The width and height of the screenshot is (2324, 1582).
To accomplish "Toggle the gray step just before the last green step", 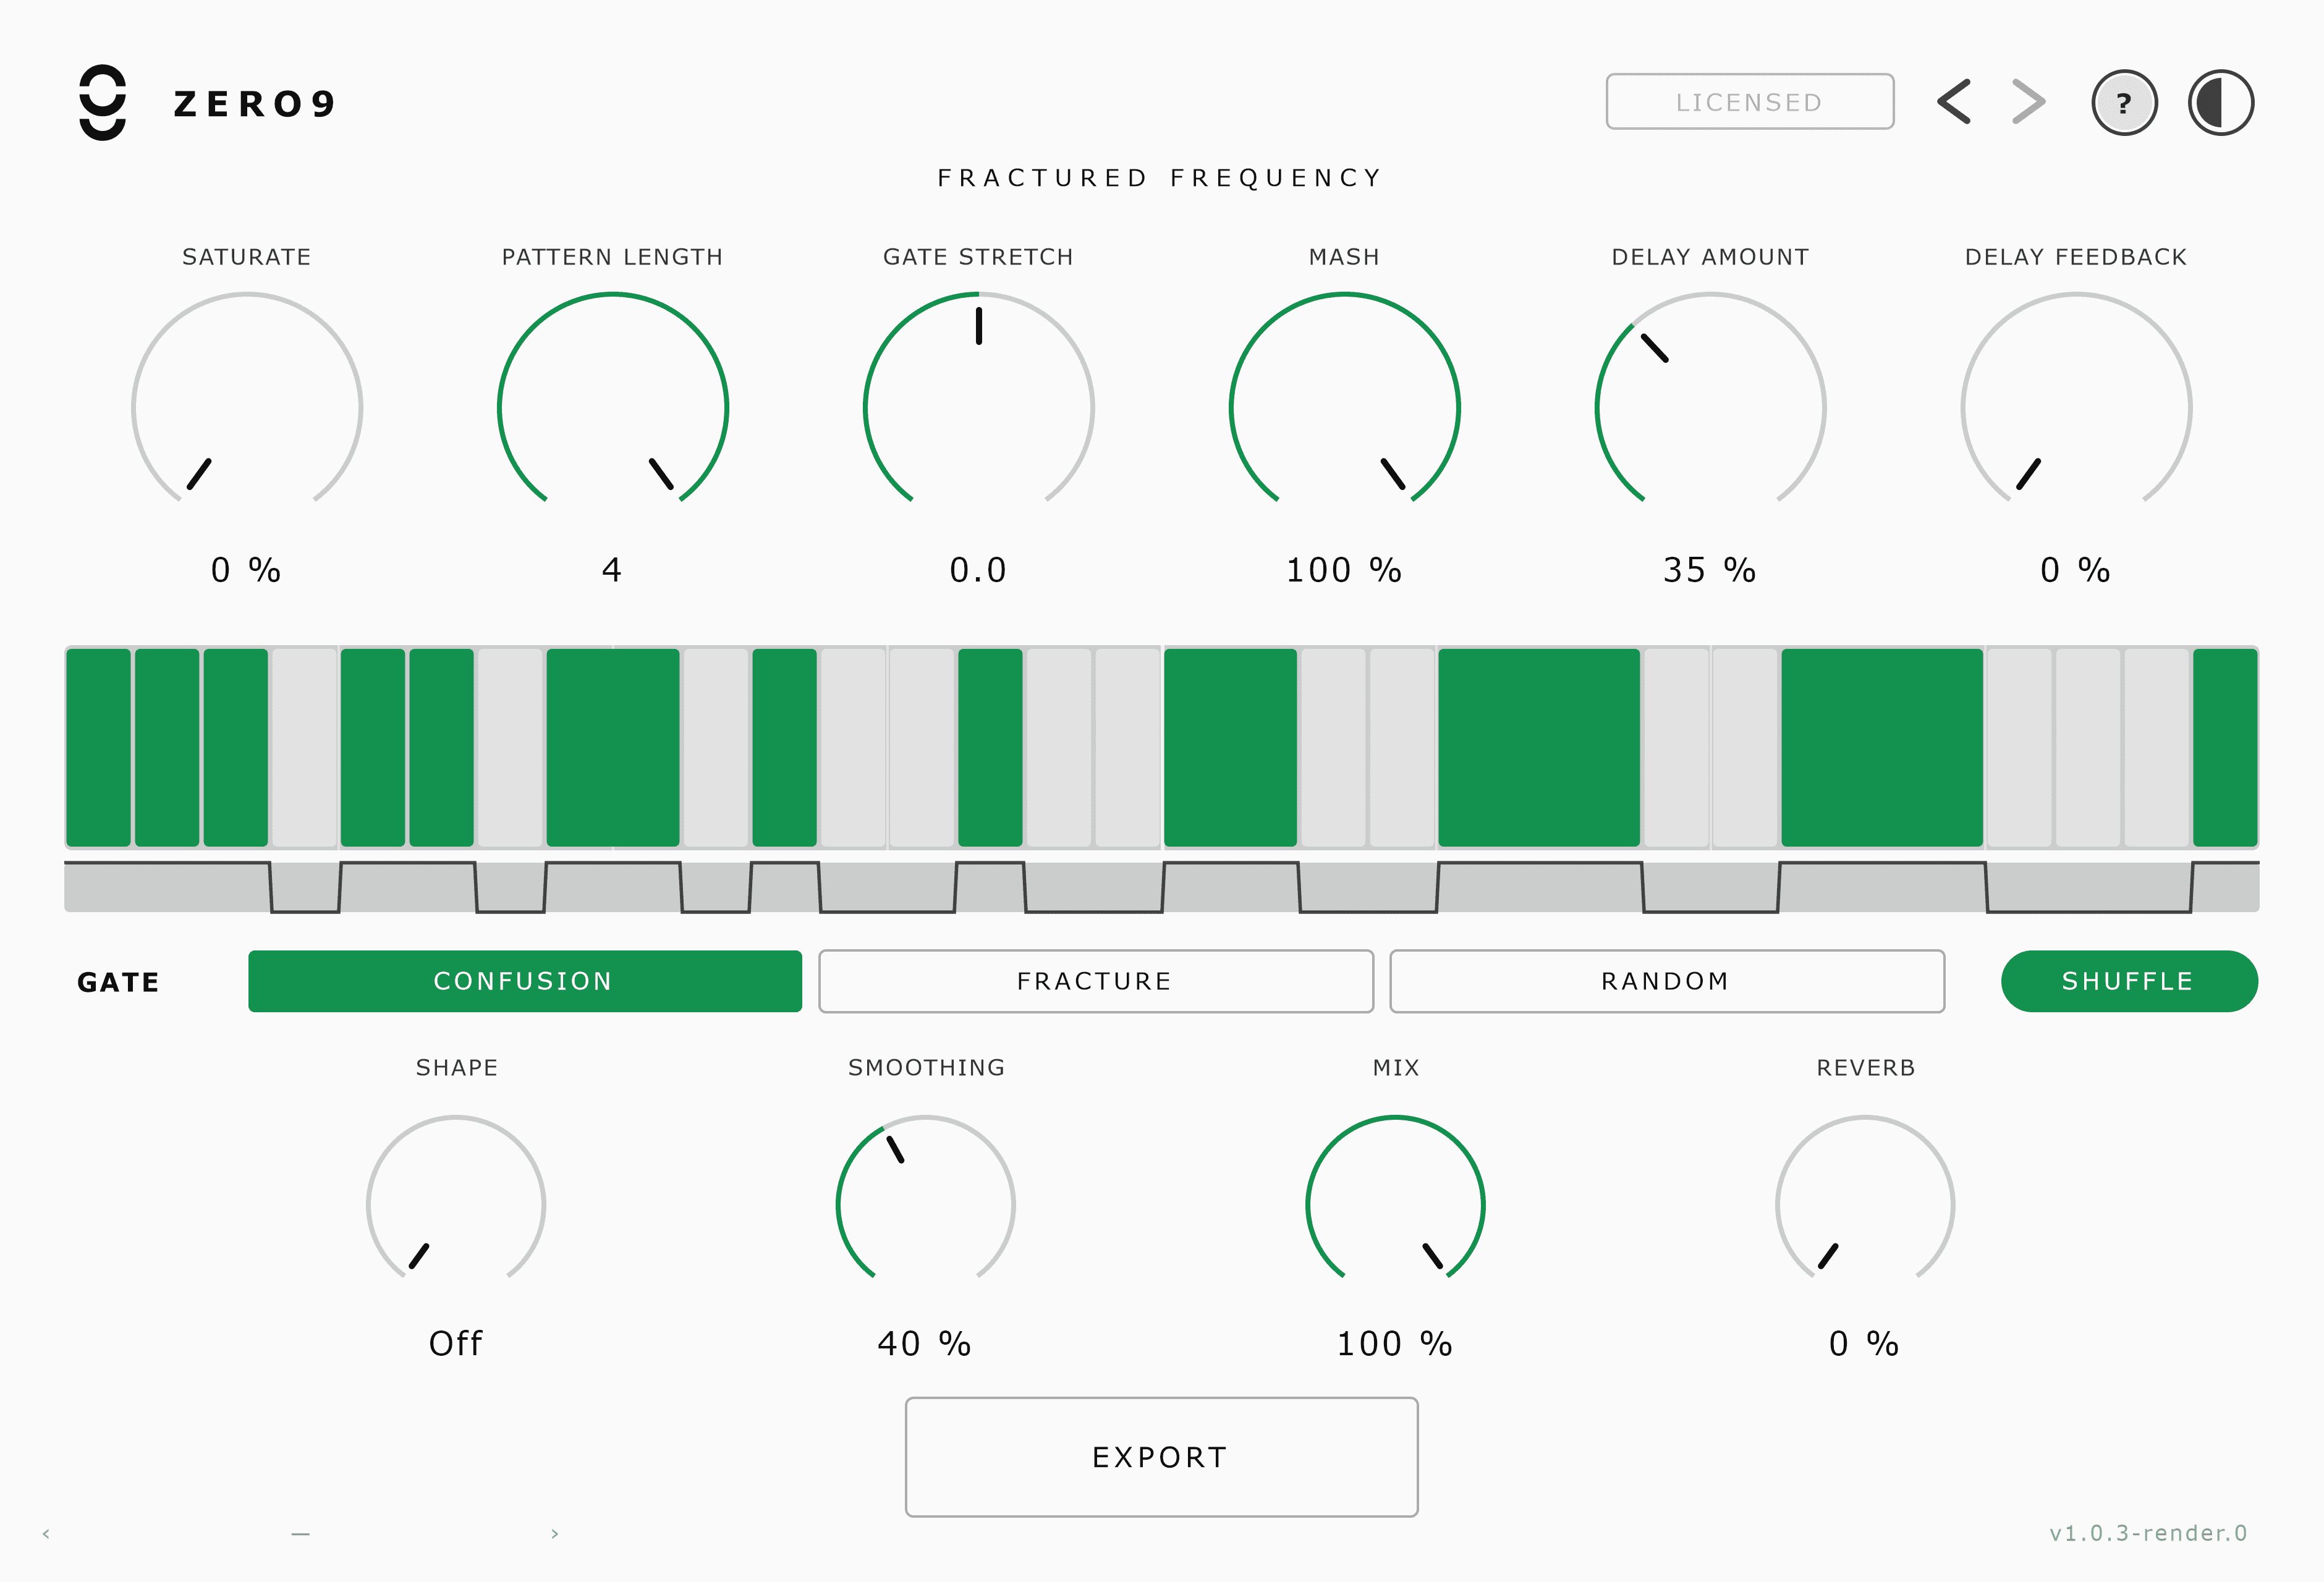I will (2156, 747).
